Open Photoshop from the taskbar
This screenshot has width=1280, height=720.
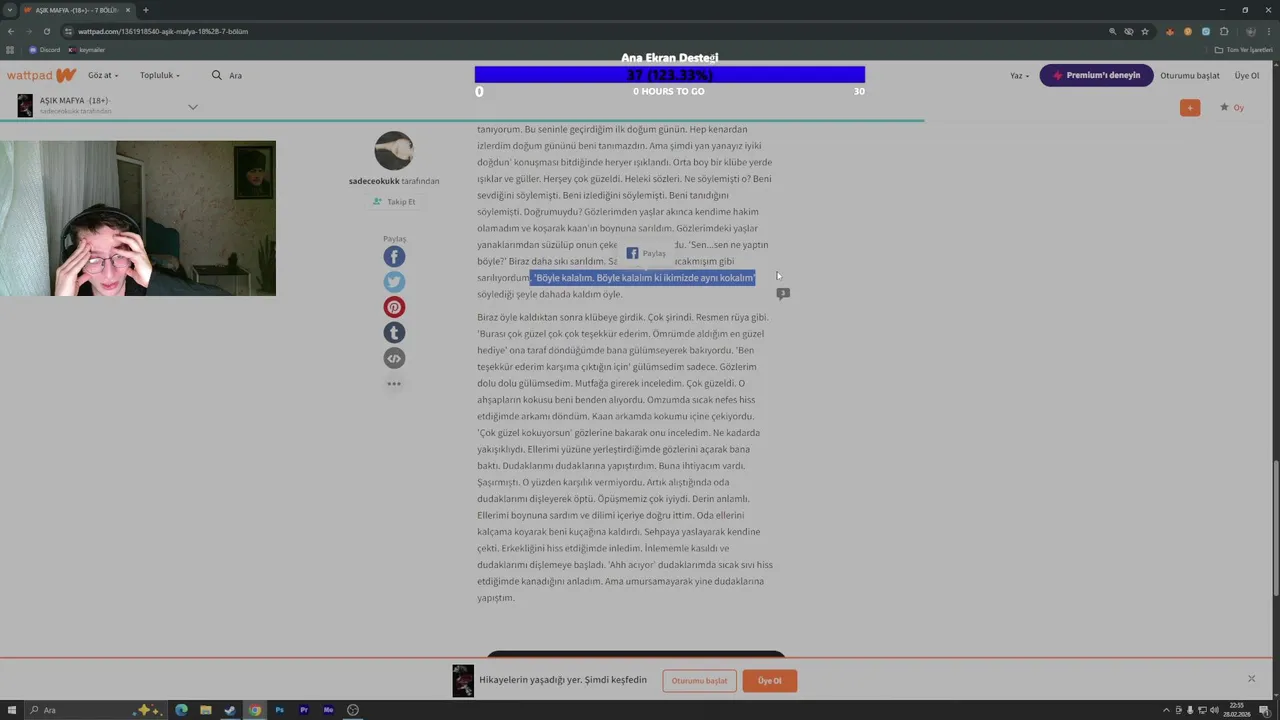tap(279, 710)
